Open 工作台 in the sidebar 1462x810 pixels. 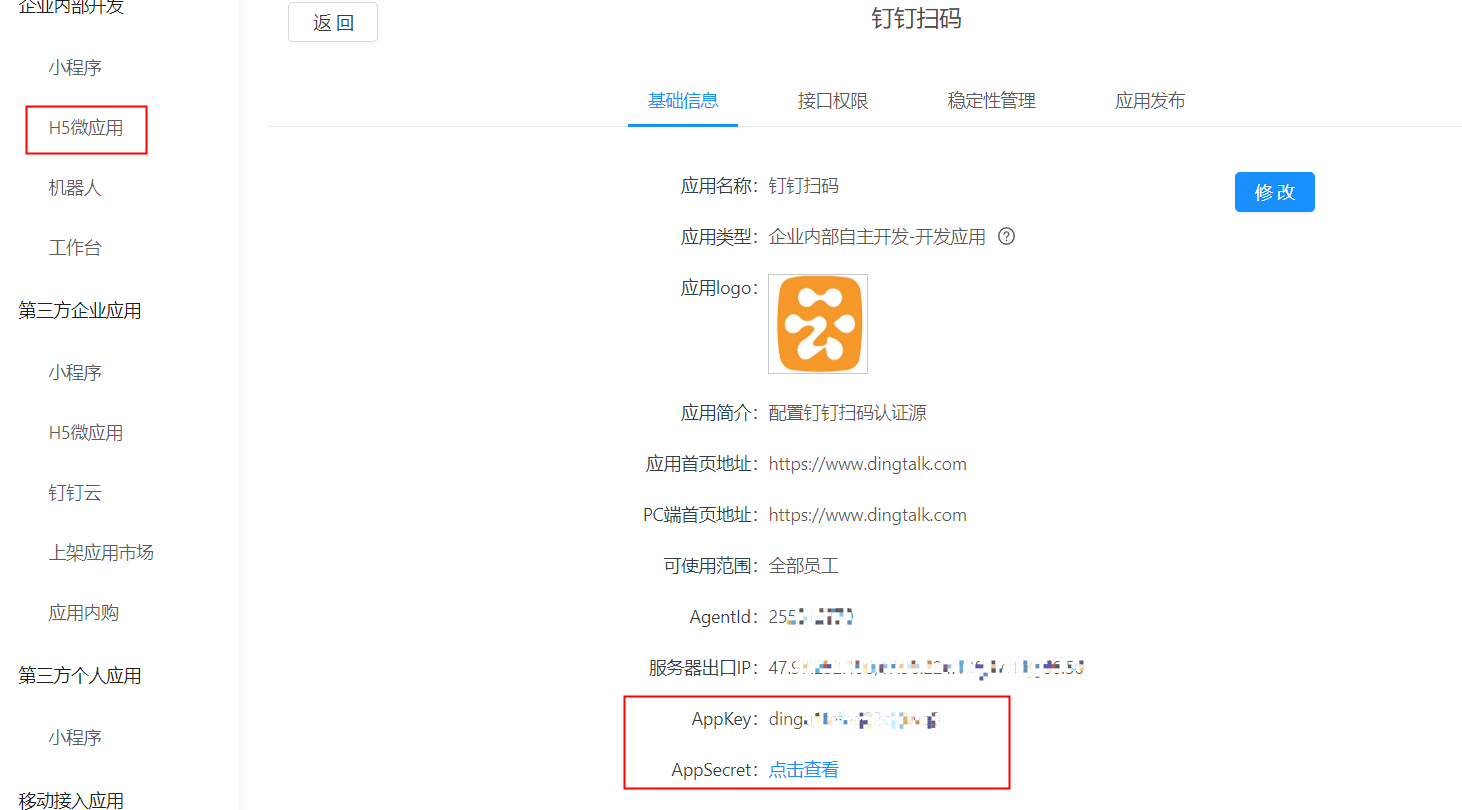click(x=75, y=248)
